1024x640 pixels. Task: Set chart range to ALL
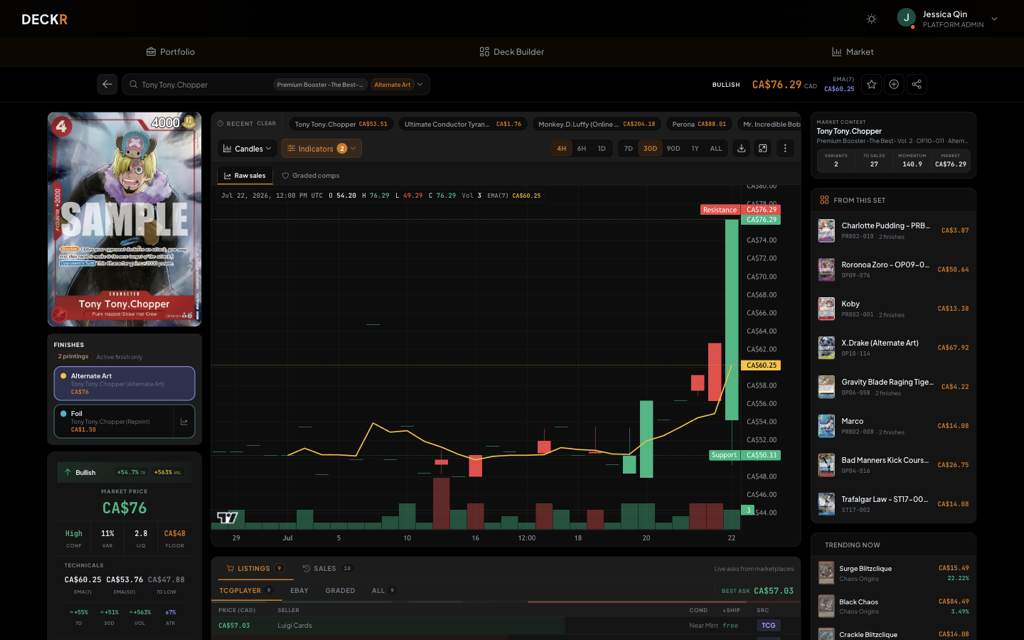(x=716, y=148)
